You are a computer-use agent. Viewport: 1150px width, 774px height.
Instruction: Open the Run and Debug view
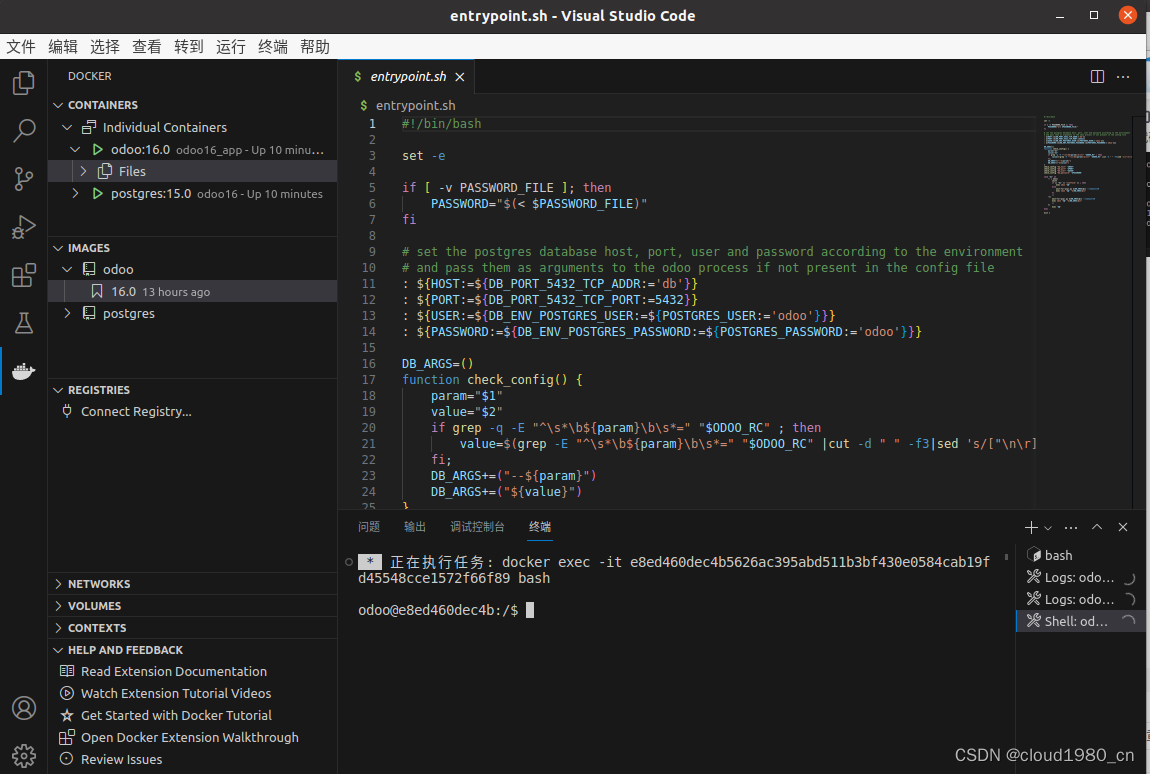(23, 227)
